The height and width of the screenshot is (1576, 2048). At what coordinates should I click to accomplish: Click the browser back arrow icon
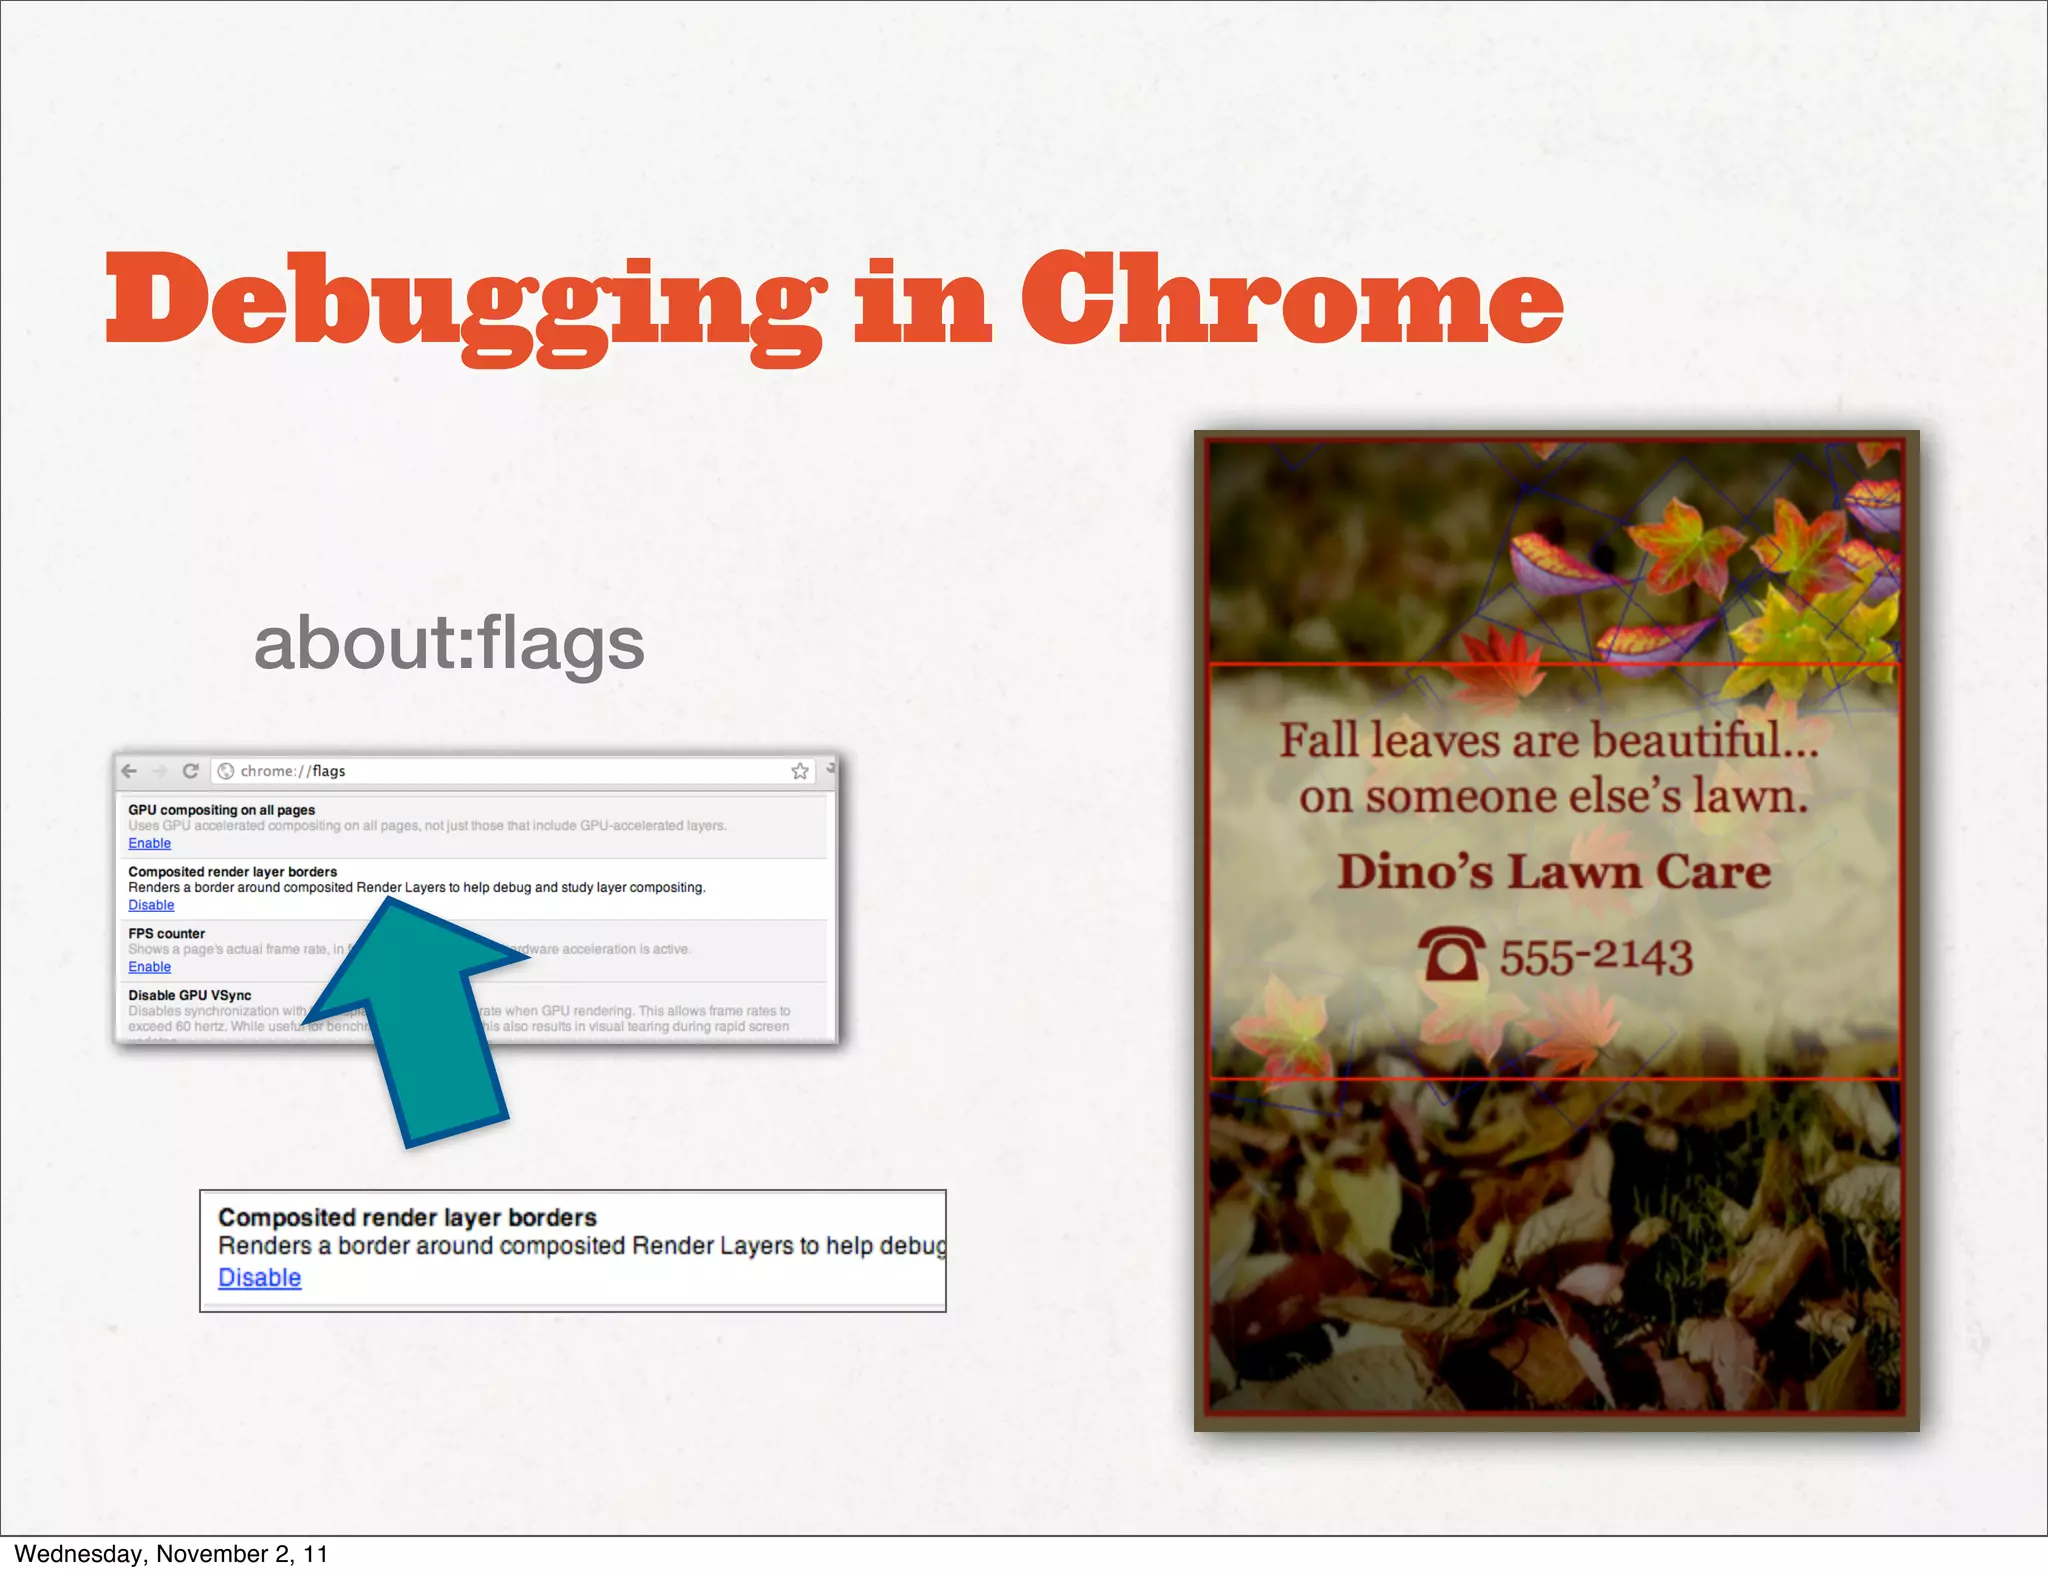point(129,771)
